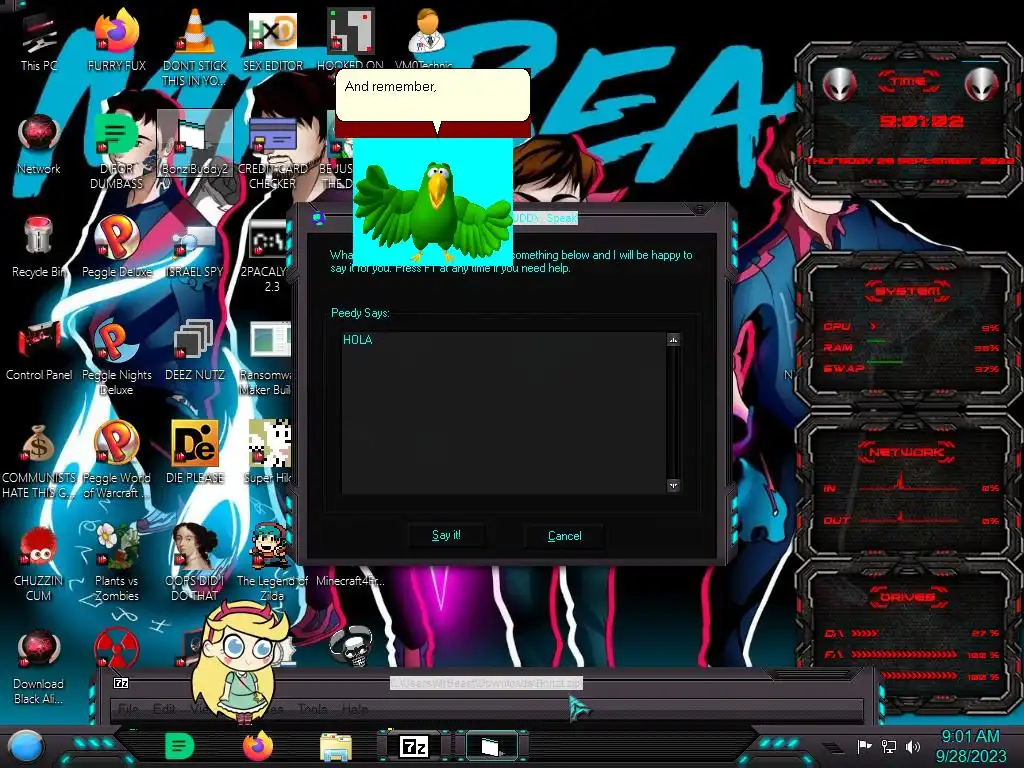Open the Super Hik pixel-art shortcut
The image size is (1024, 768).
[x=269, y=452]
